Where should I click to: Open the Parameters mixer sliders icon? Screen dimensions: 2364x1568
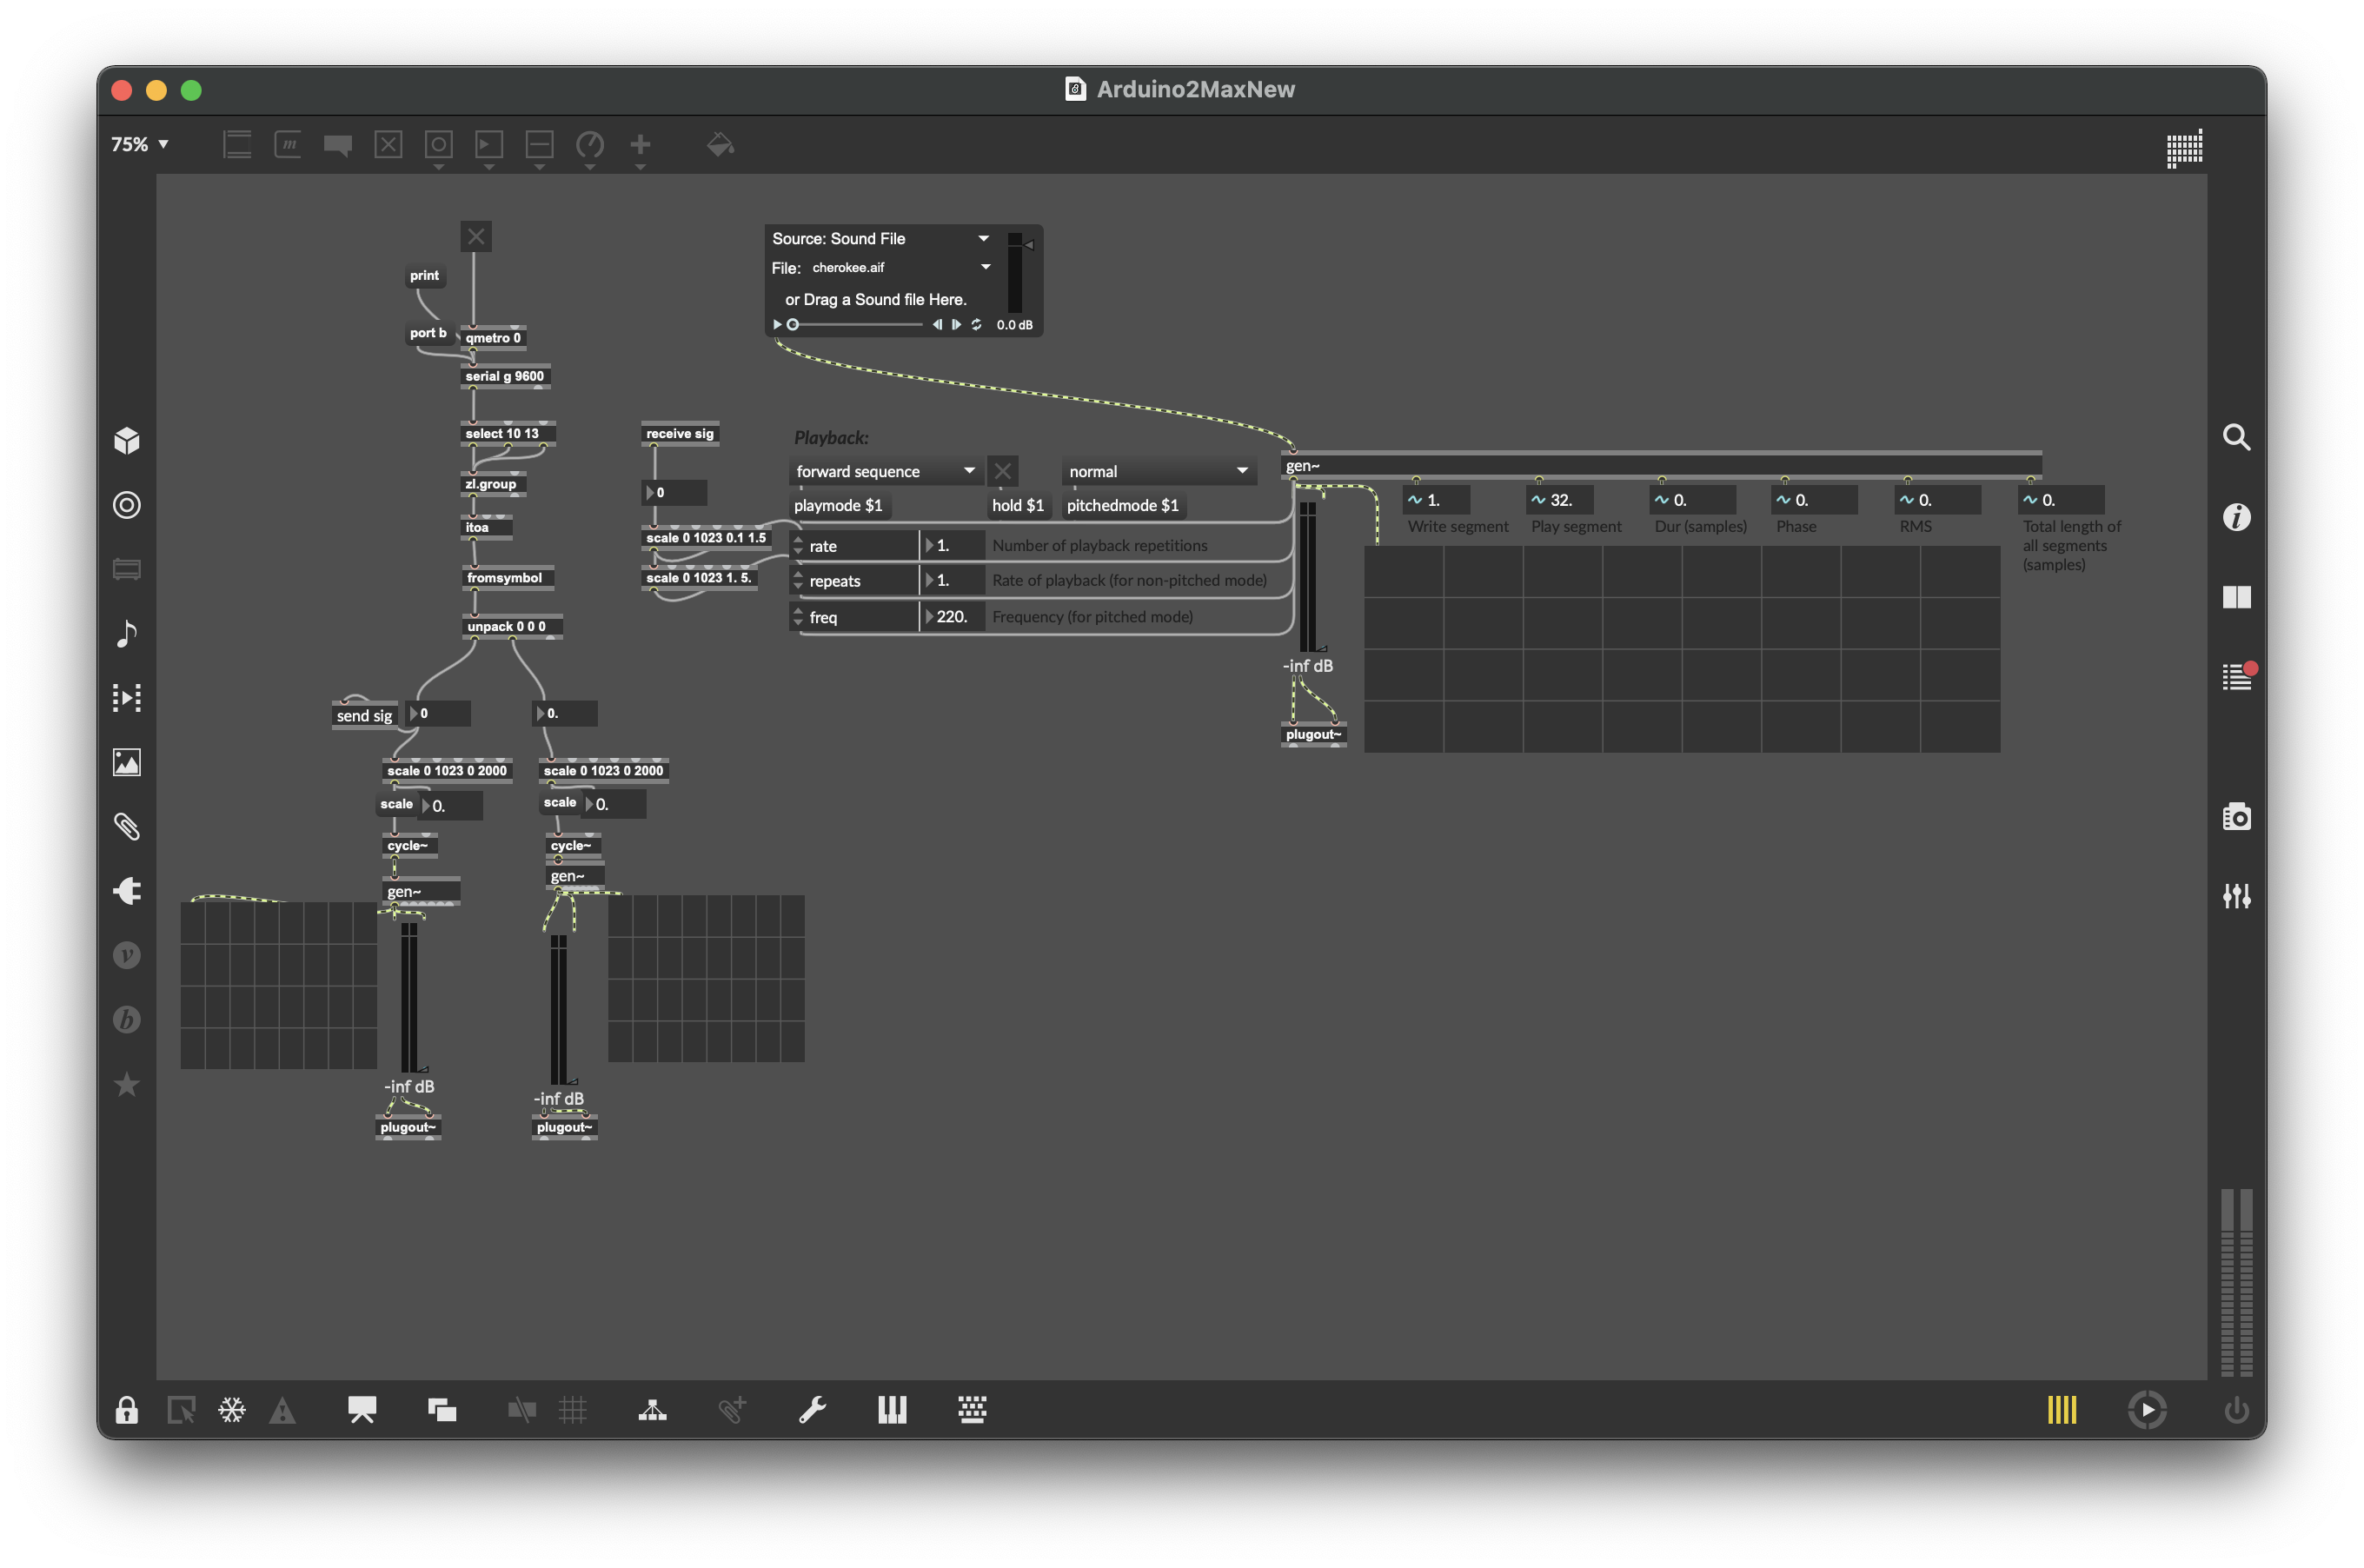pos(2236,896)
